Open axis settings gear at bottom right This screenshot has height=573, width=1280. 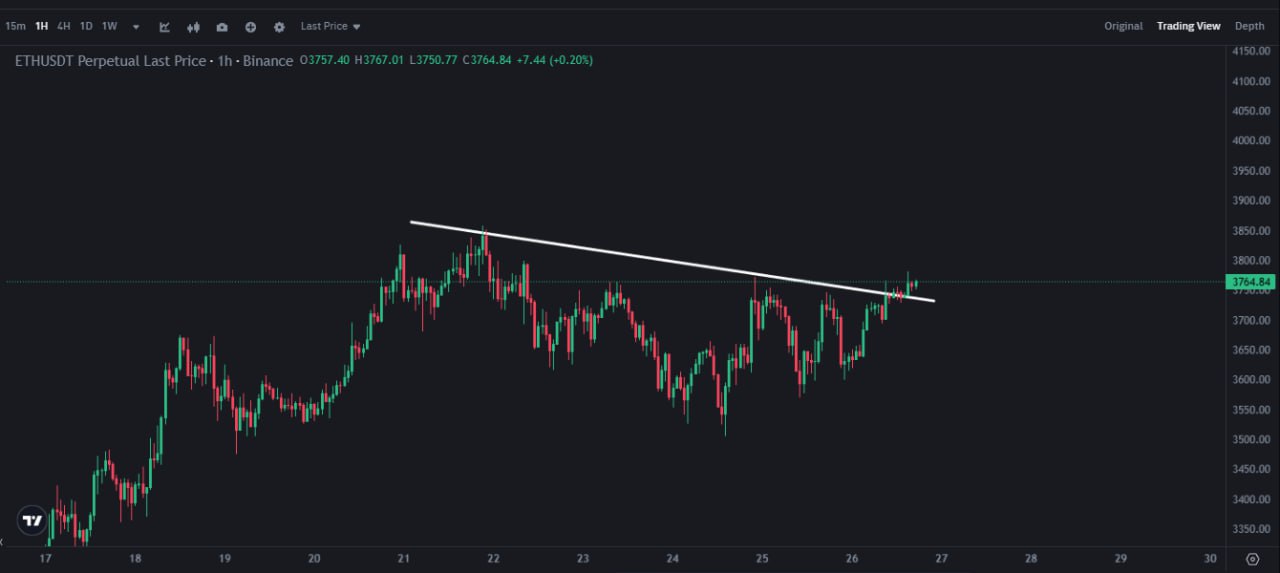pos(1253,558)
